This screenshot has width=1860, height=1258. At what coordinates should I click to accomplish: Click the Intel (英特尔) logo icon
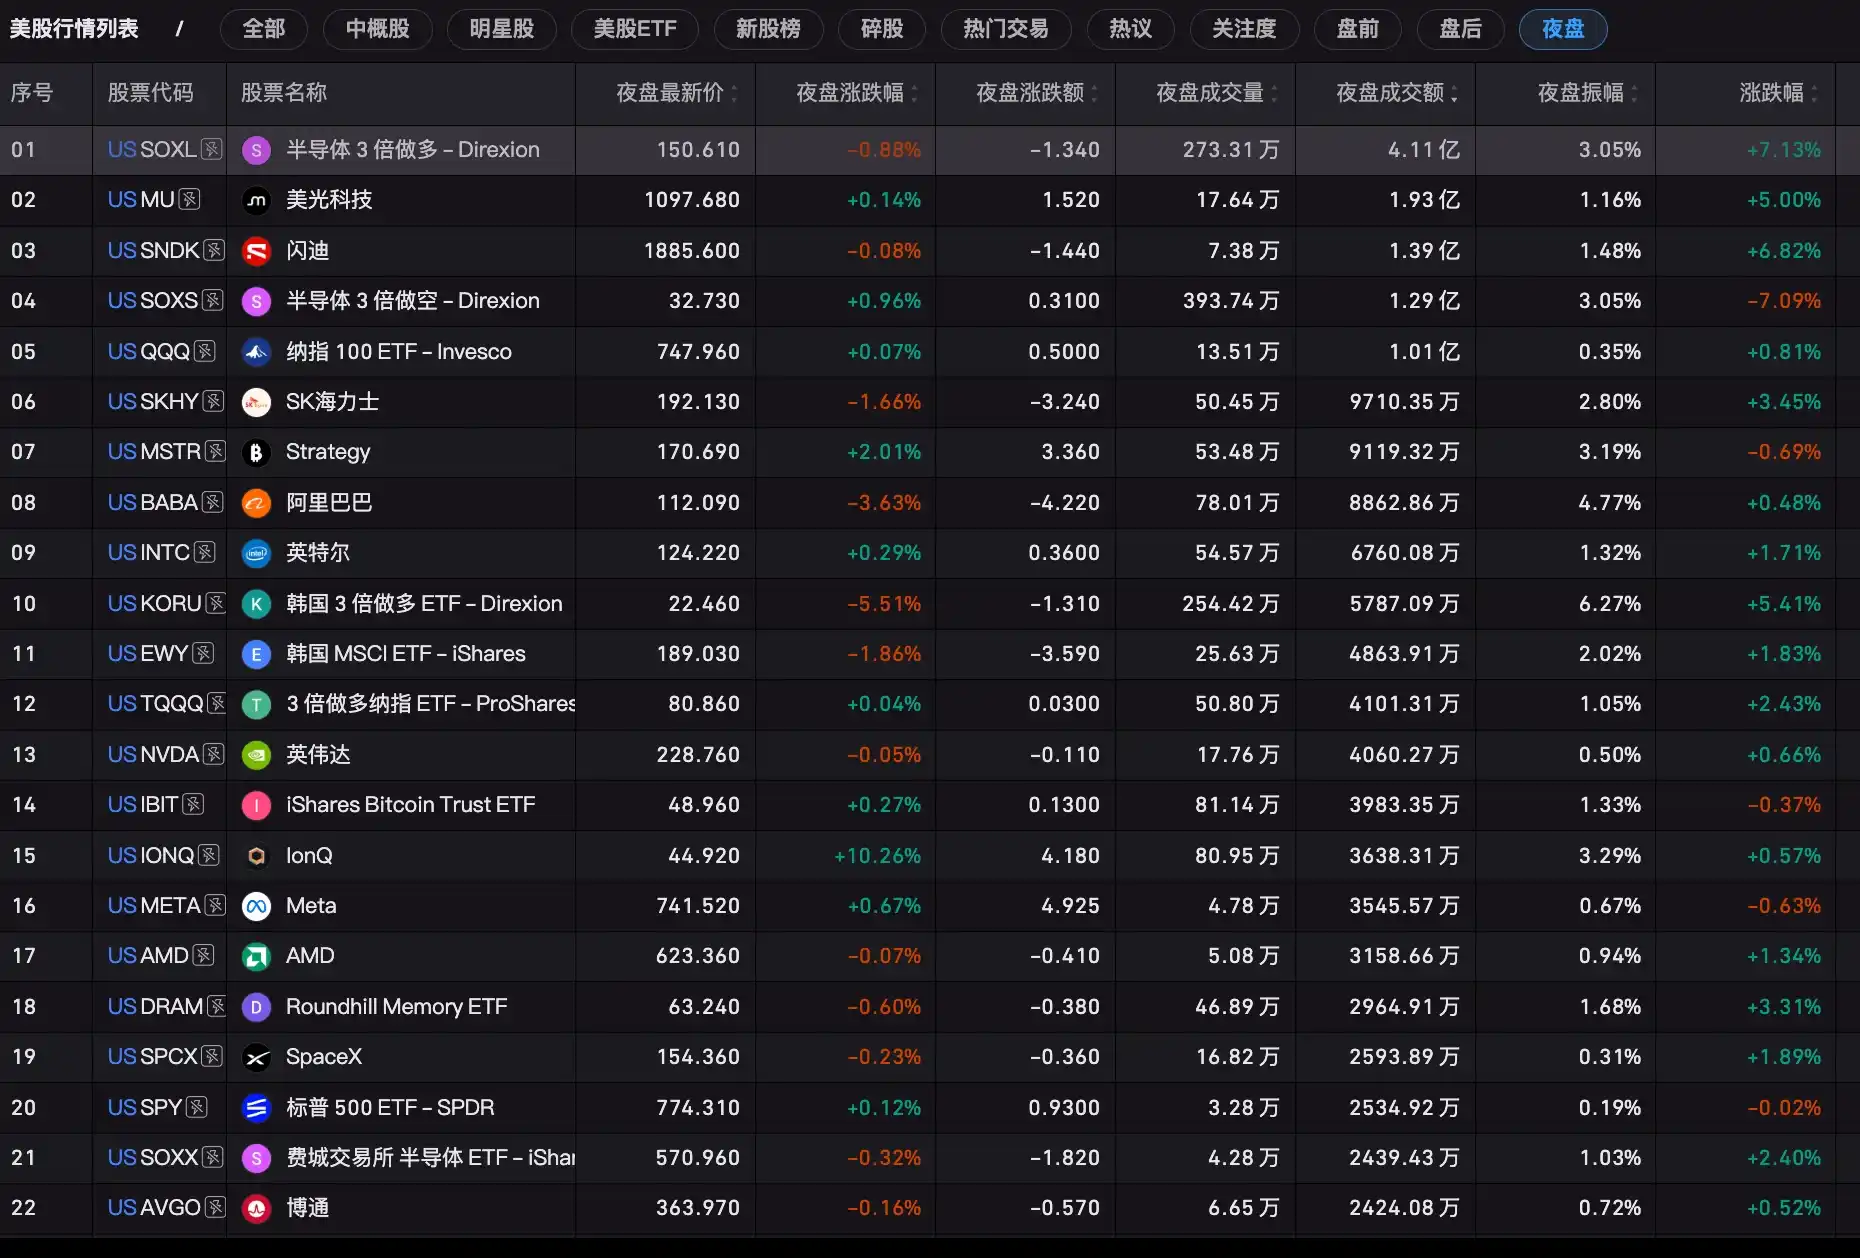pos(257,553)
